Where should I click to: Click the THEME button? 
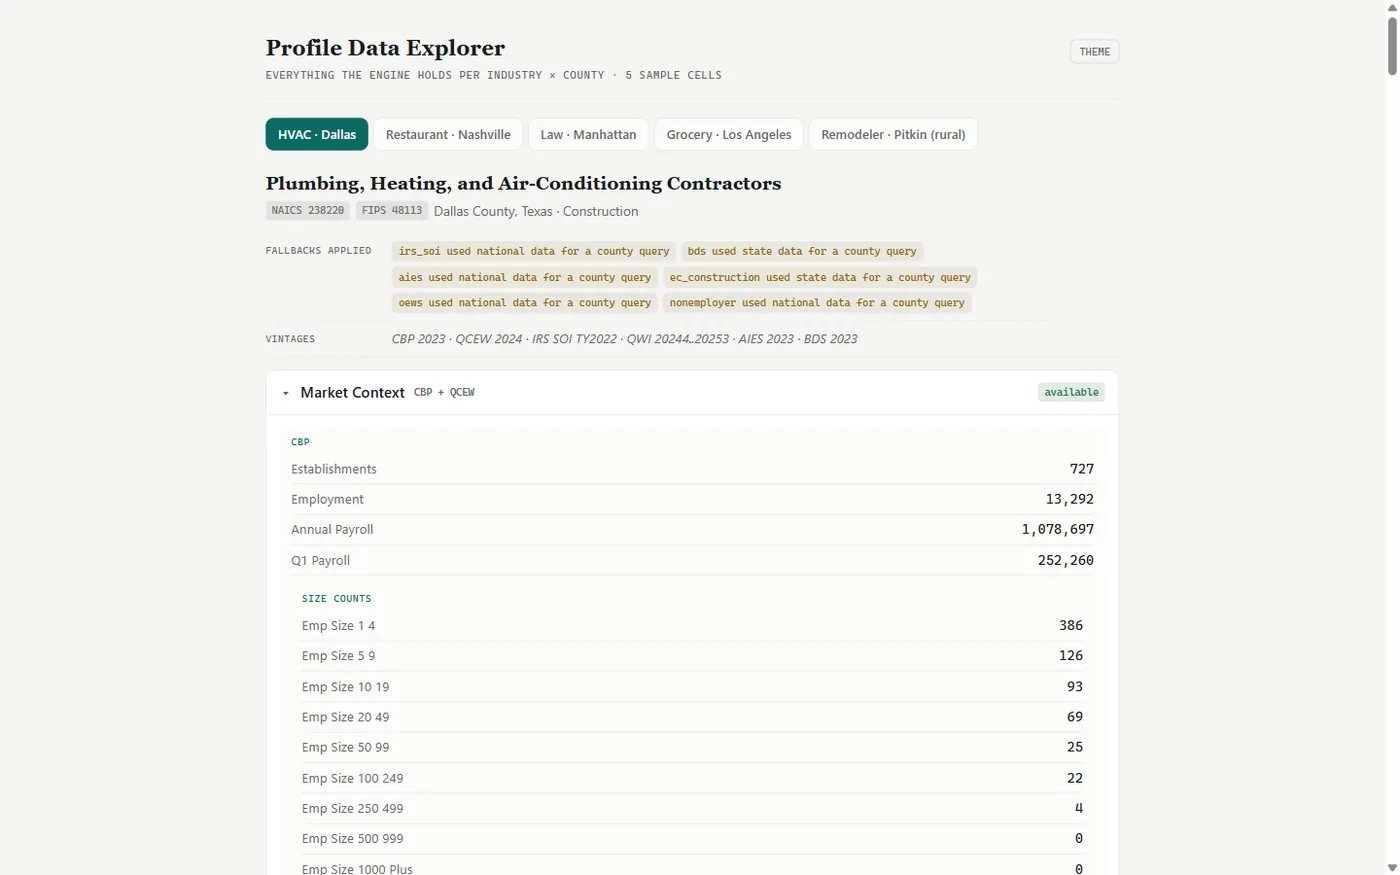[x=1094, y=52]
